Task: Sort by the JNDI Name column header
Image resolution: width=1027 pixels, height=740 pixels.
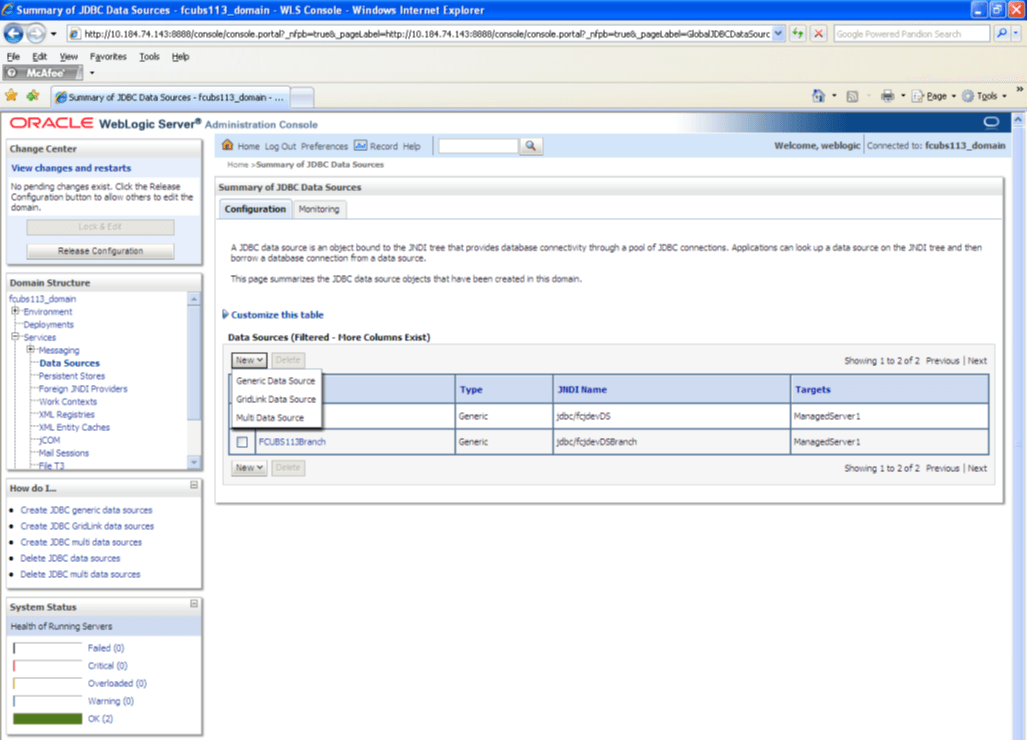Action: pyautogui.click(x=582, y=389)
